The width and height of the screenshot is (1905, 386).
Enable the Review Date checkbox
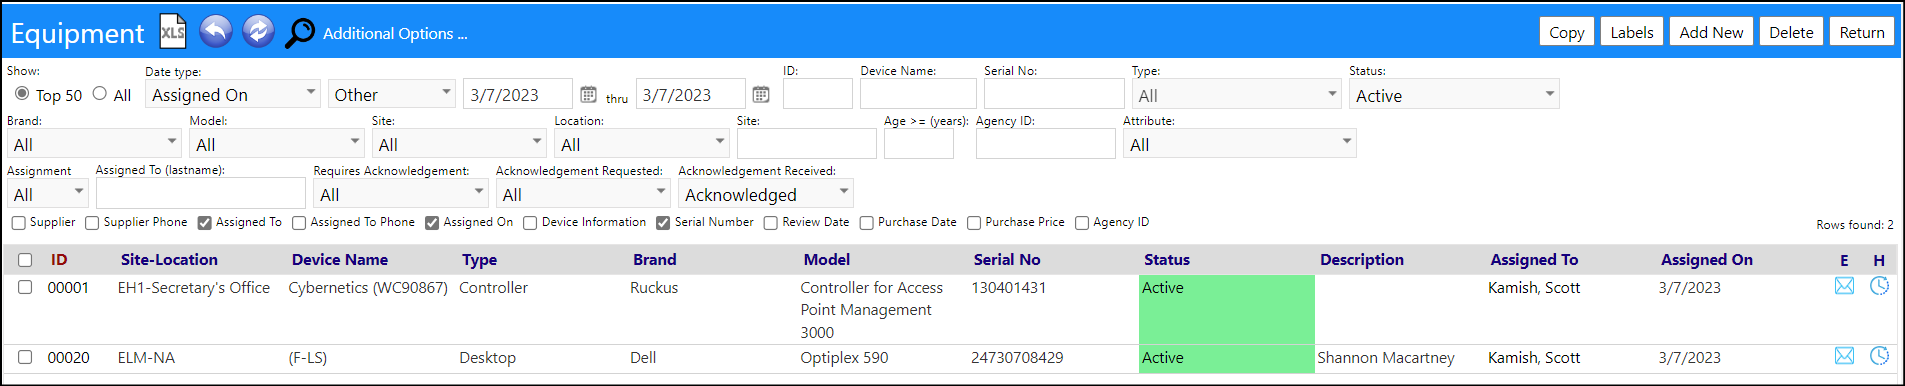(x=771, y=223)
